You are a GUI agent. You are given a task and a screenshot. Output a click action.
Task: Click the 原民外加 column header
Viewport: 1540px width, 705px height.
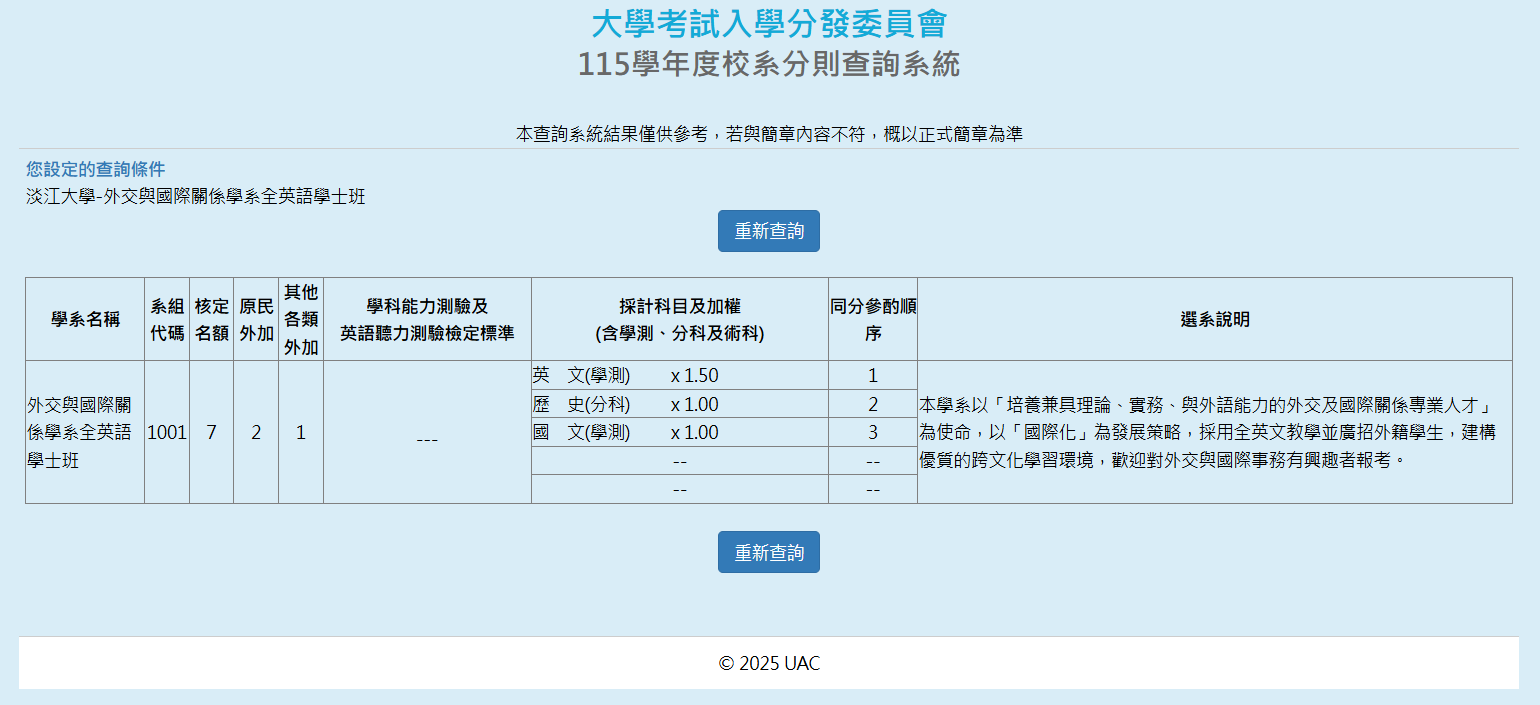pyautogui.click(x=256, y=319)
